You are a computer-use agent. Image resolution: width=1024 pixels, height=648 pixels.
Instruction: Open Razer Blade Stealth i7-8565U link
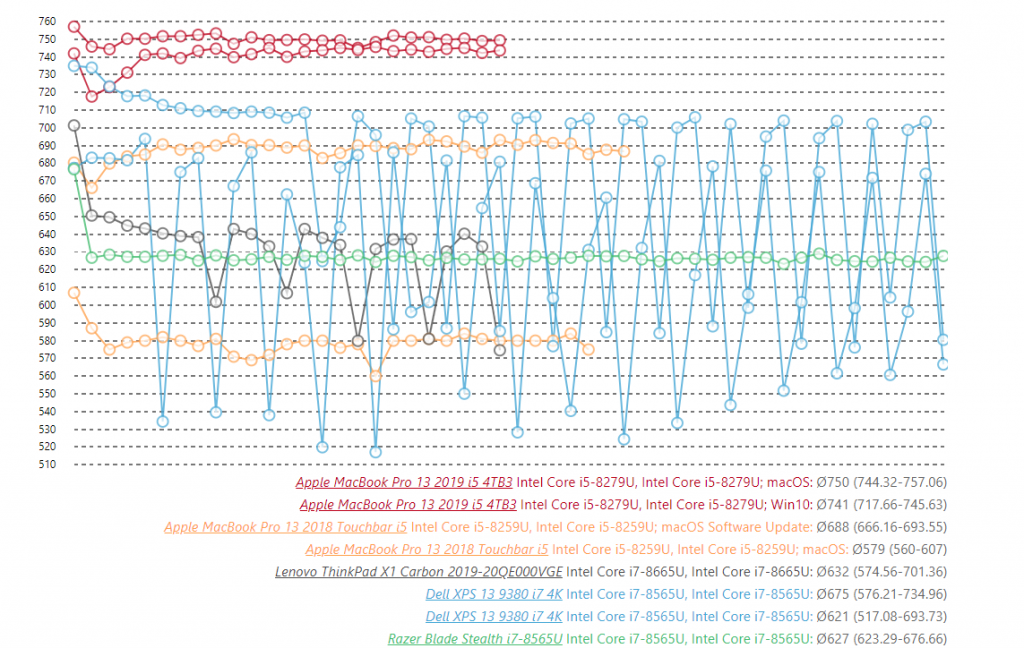tap(475, 638)
